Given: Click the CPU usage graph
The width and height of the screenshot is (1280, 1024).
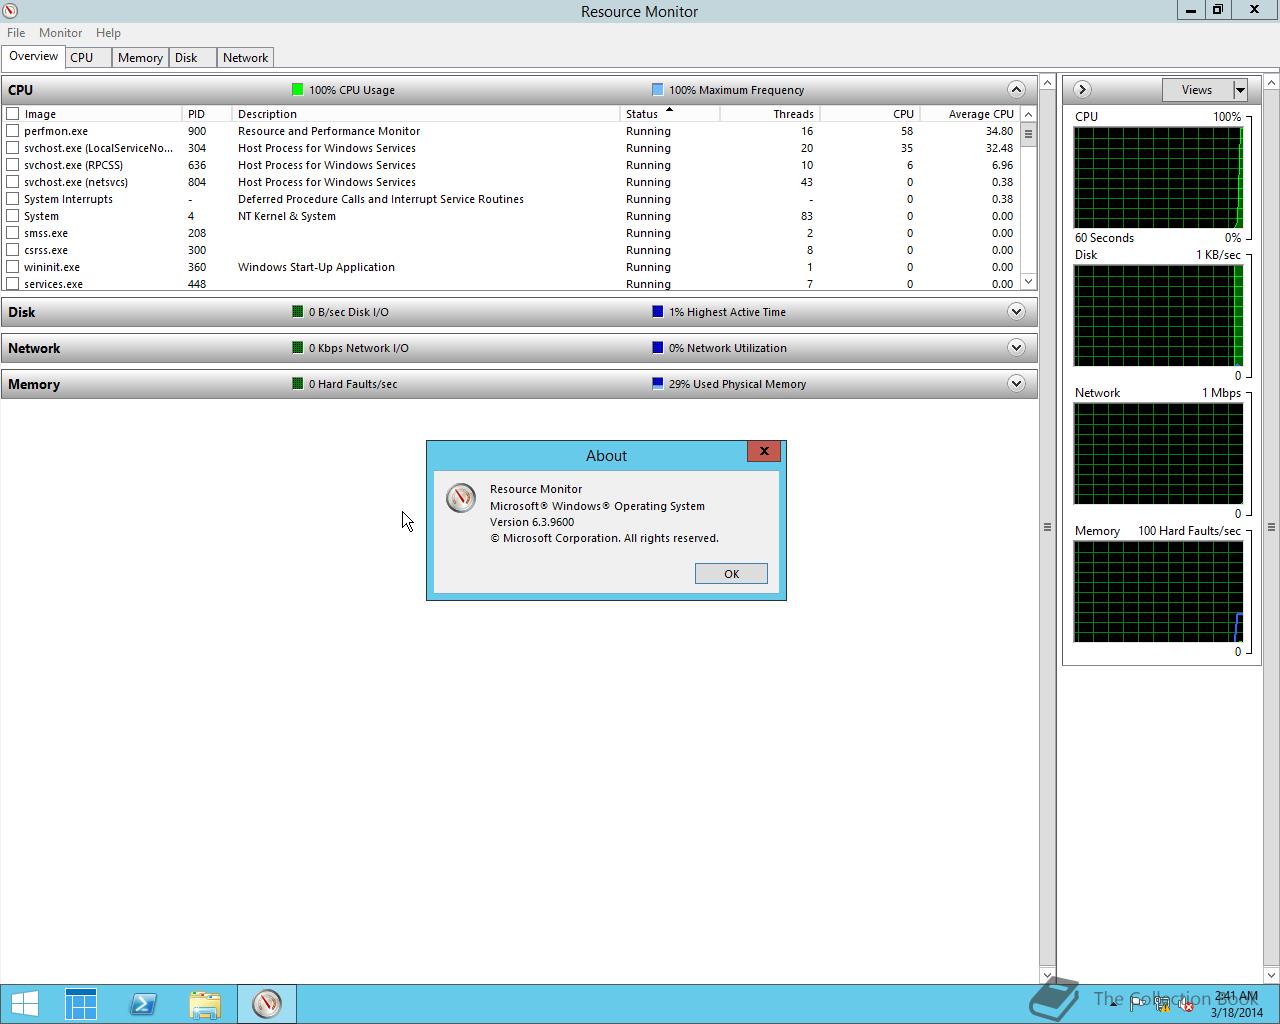Looking at the screenshot, I should pos(1158,178).
